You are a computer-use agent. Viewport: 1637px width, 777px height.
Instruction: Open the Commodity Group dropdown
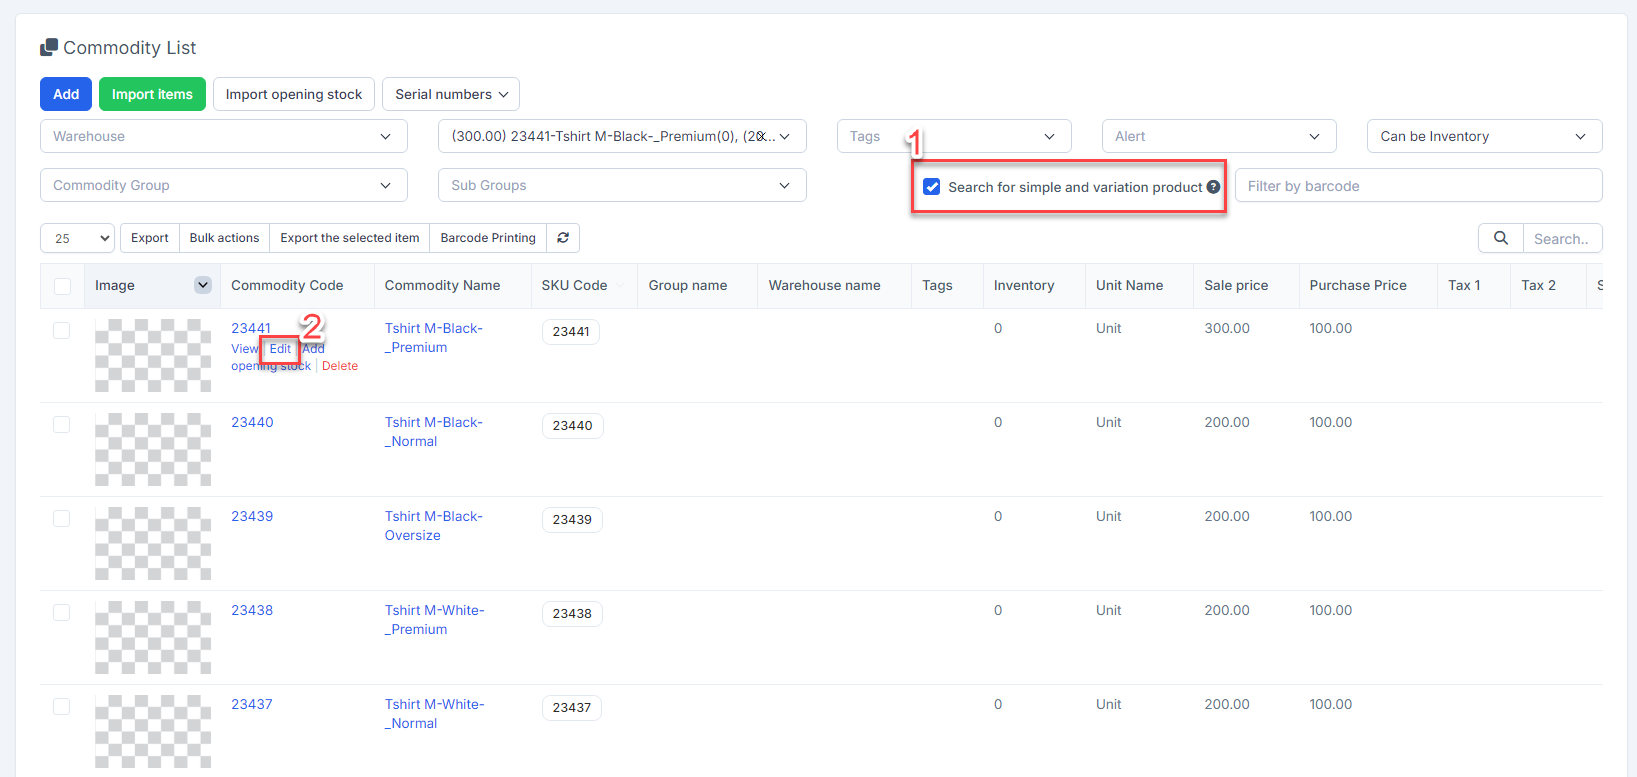pos(223,185)
